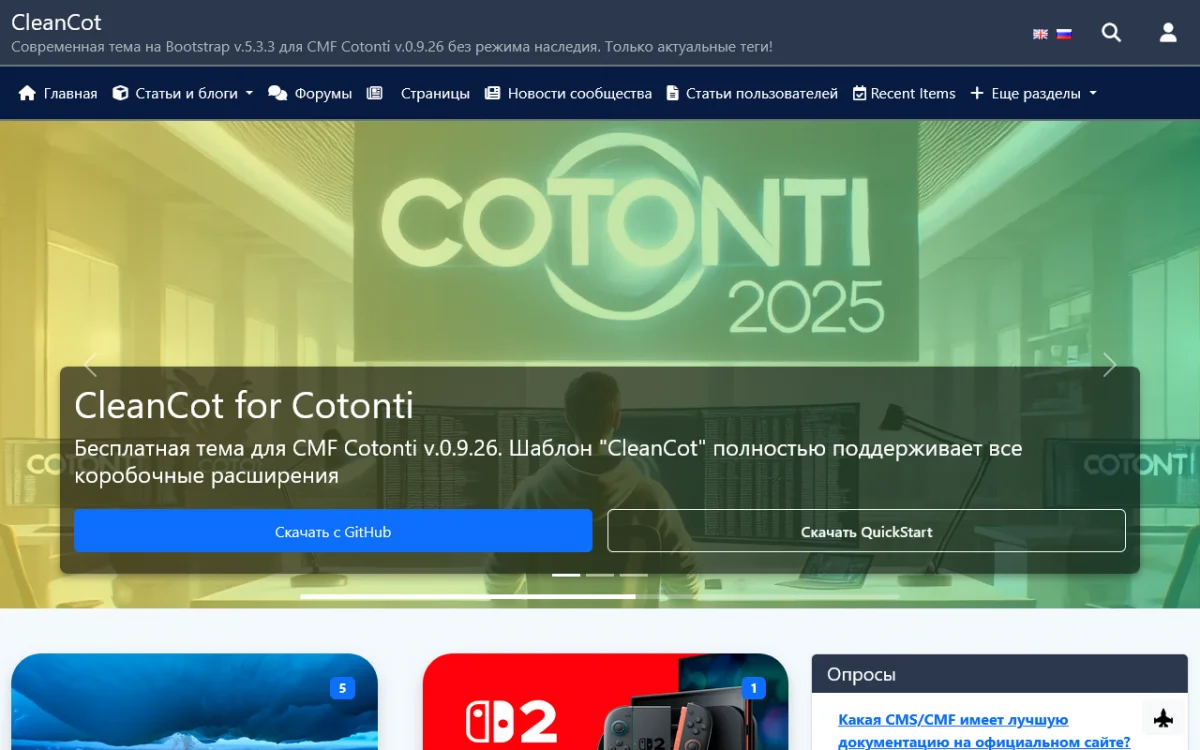
Task: Open the blue mountain landscape card thumbnail
Action: pyautogui.click(x=194, y=702)
